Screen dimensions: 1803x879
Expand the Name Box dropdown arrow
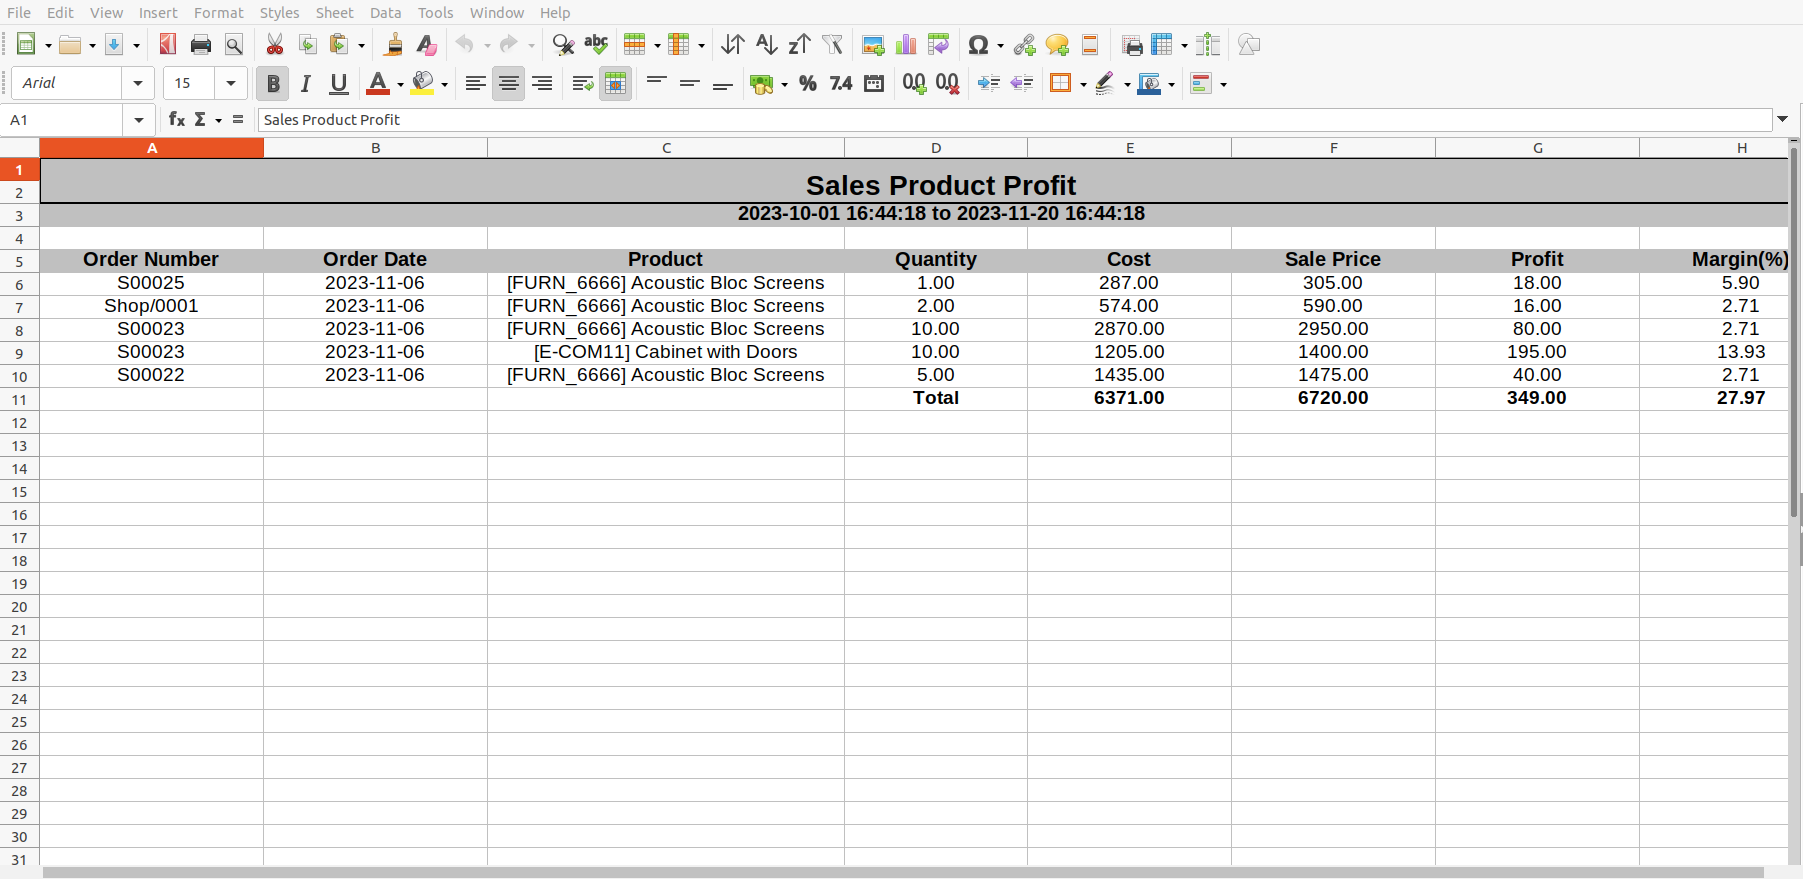139,120
